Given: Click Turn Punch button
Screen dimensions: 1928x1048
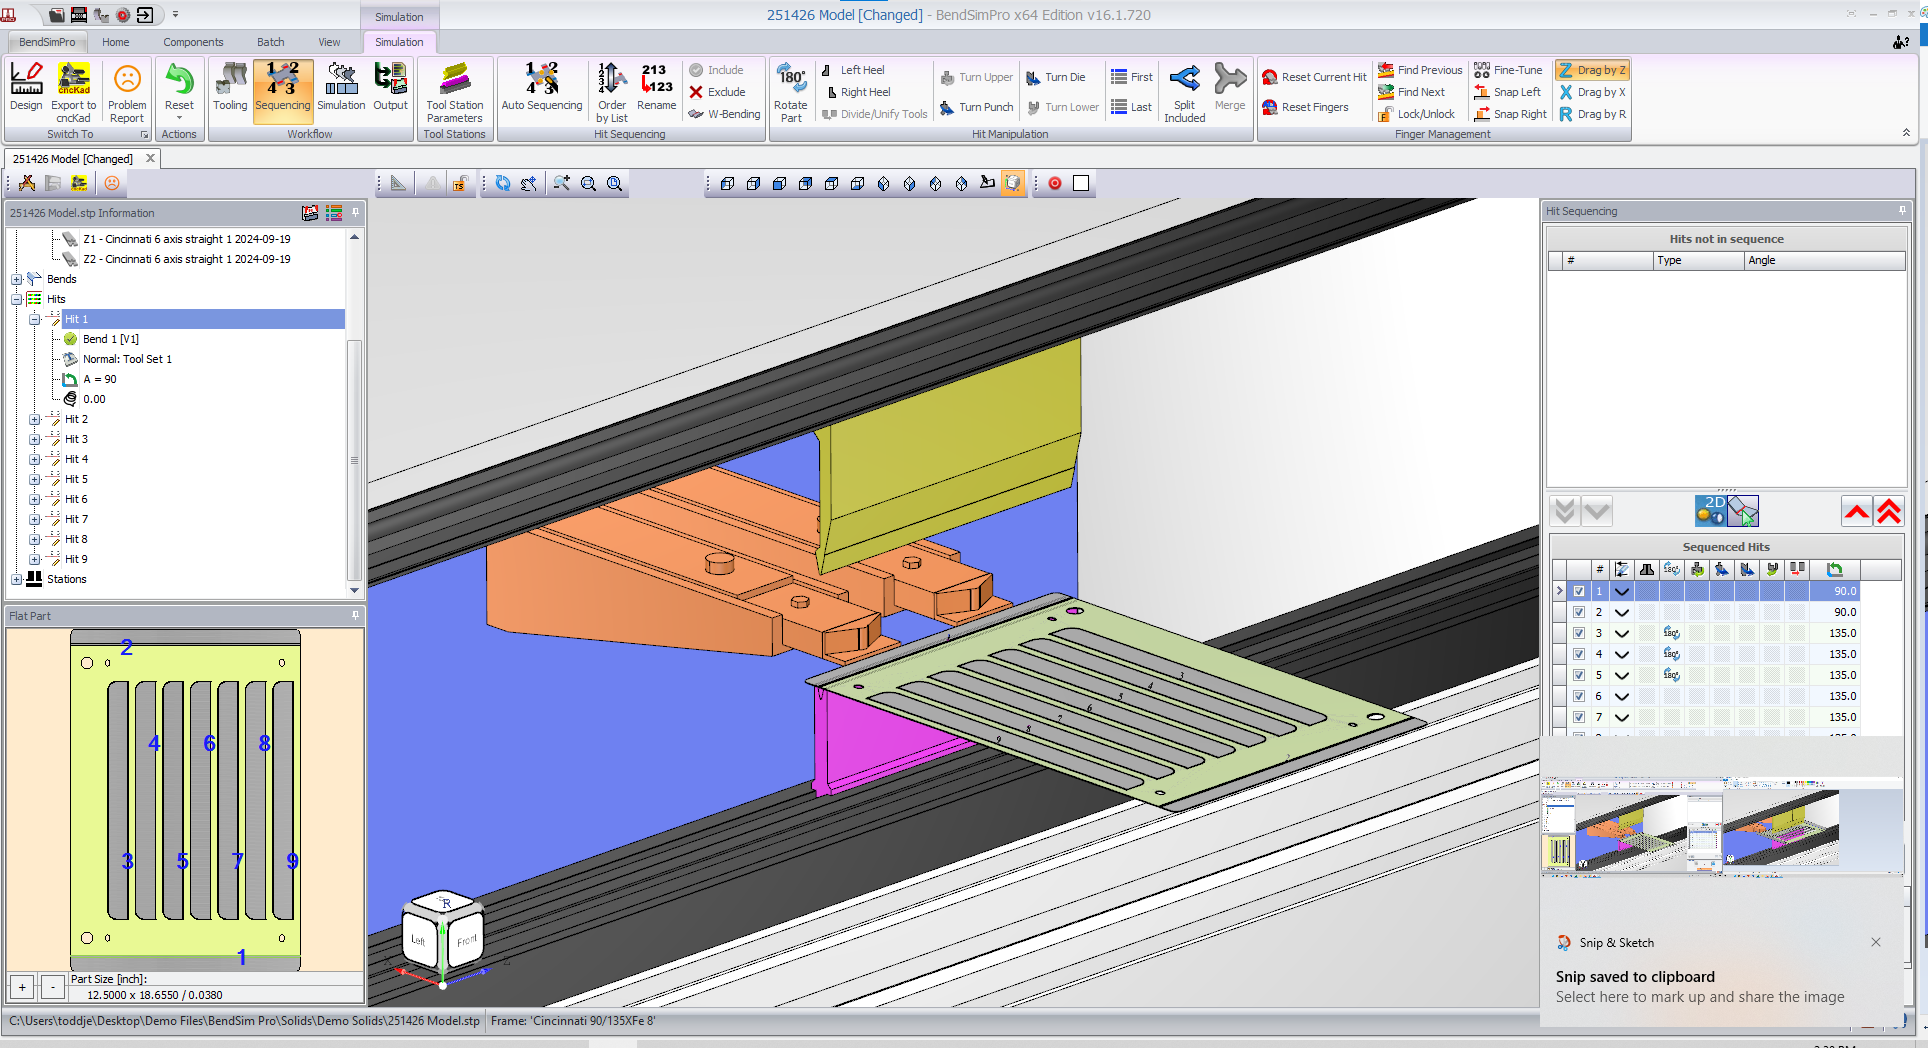Looking at the screenshot, I should point(976,107).
